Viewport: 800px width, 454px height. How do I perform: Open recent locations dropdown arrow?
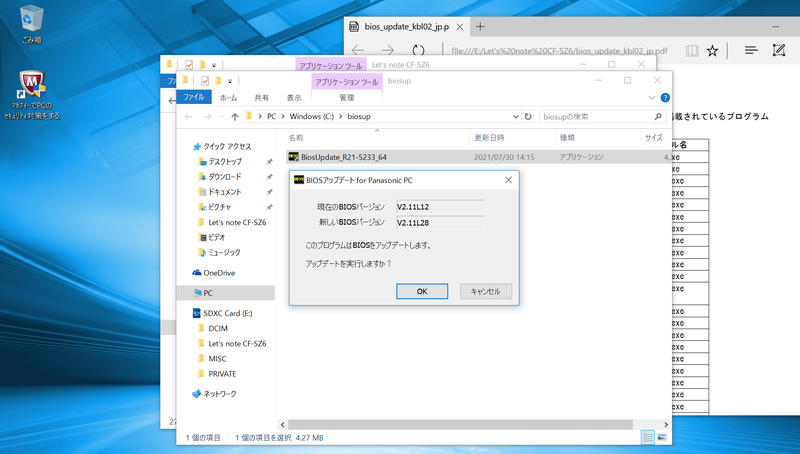point(221,117)
